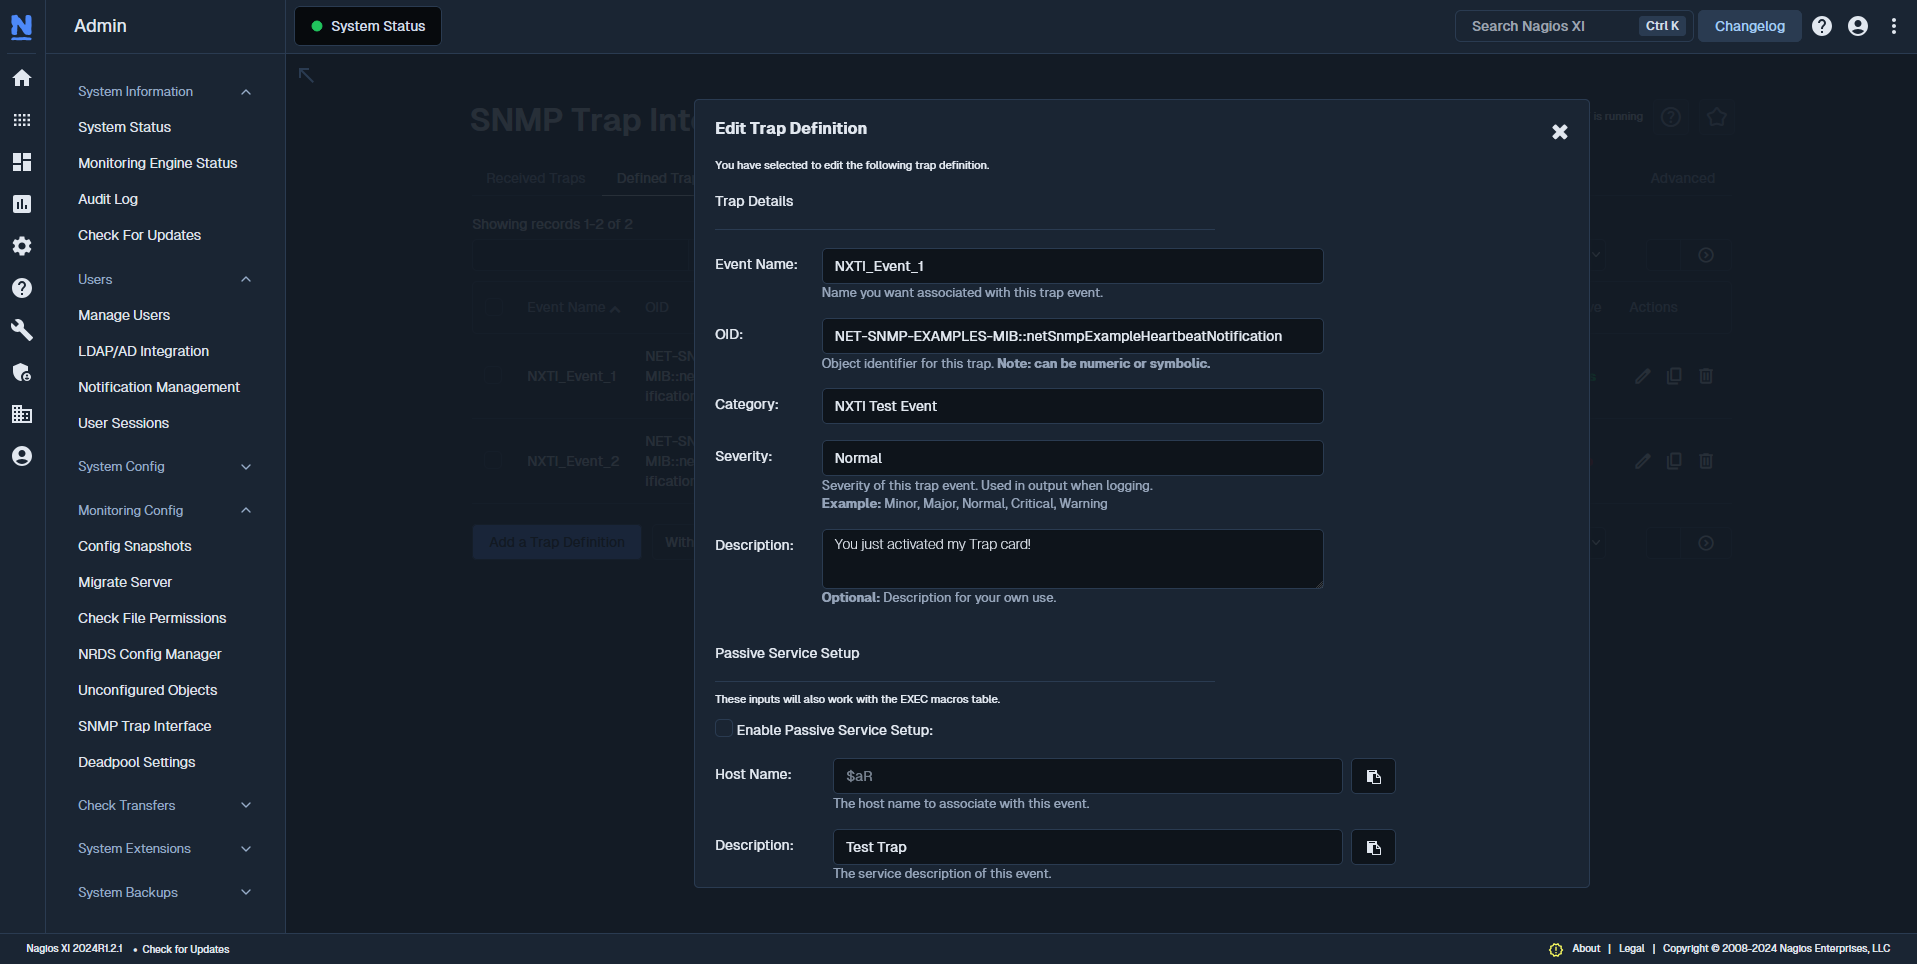The image size is (1917, 964).
Task: Click the Severity input field
Action: pos(1072,458)
